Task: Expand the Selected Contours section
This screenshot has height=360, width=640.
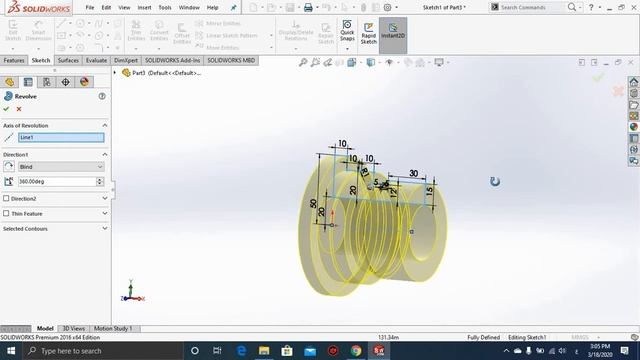Action: tap(105, 229)
